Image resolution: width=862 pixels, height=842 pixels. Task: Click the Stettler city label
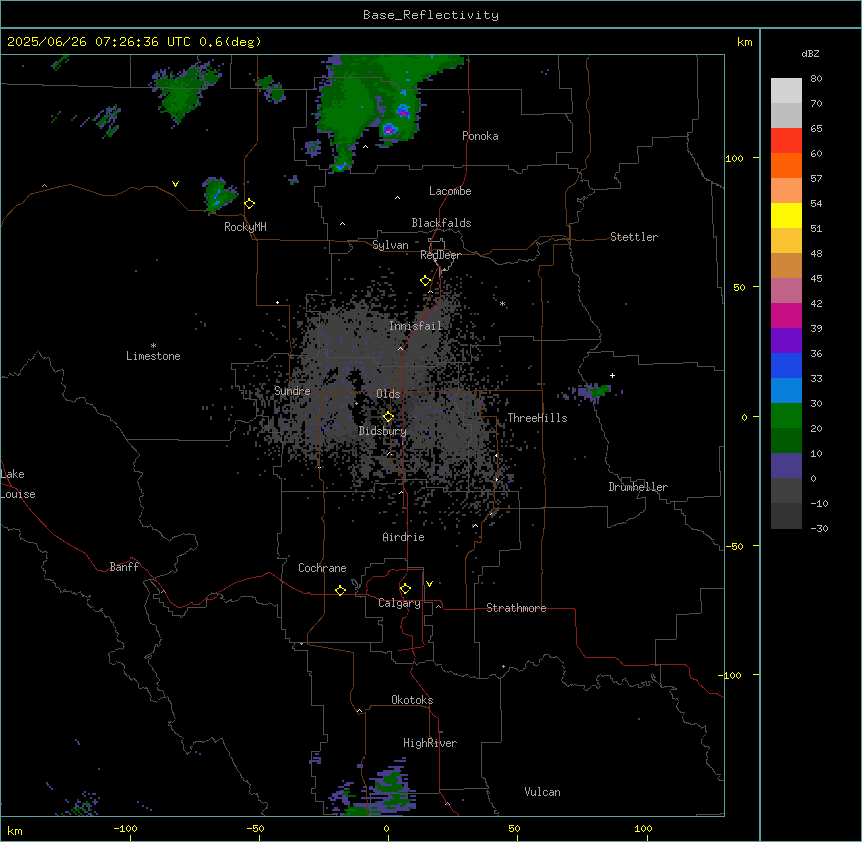[x=634, y=237]
